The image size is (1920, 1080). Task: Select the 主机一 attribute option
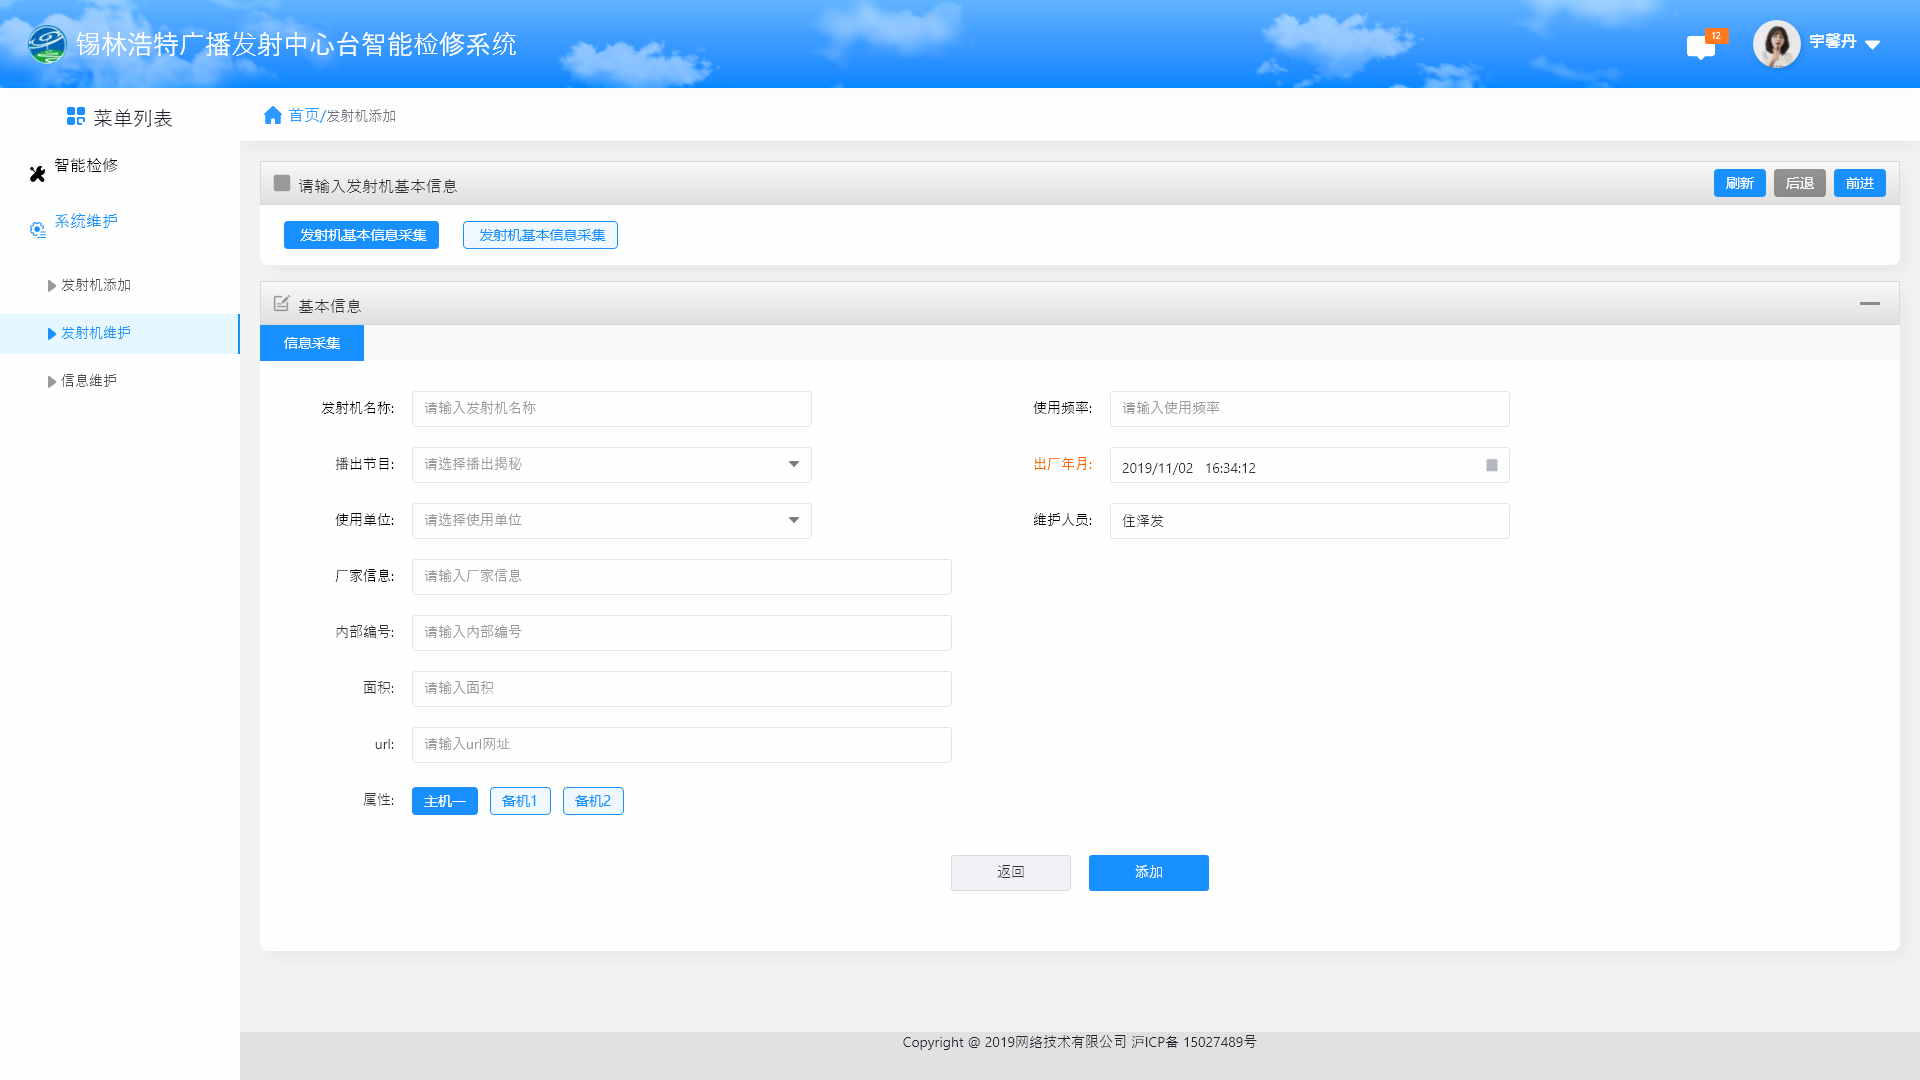pyautogui.click(x=444, y=801)
